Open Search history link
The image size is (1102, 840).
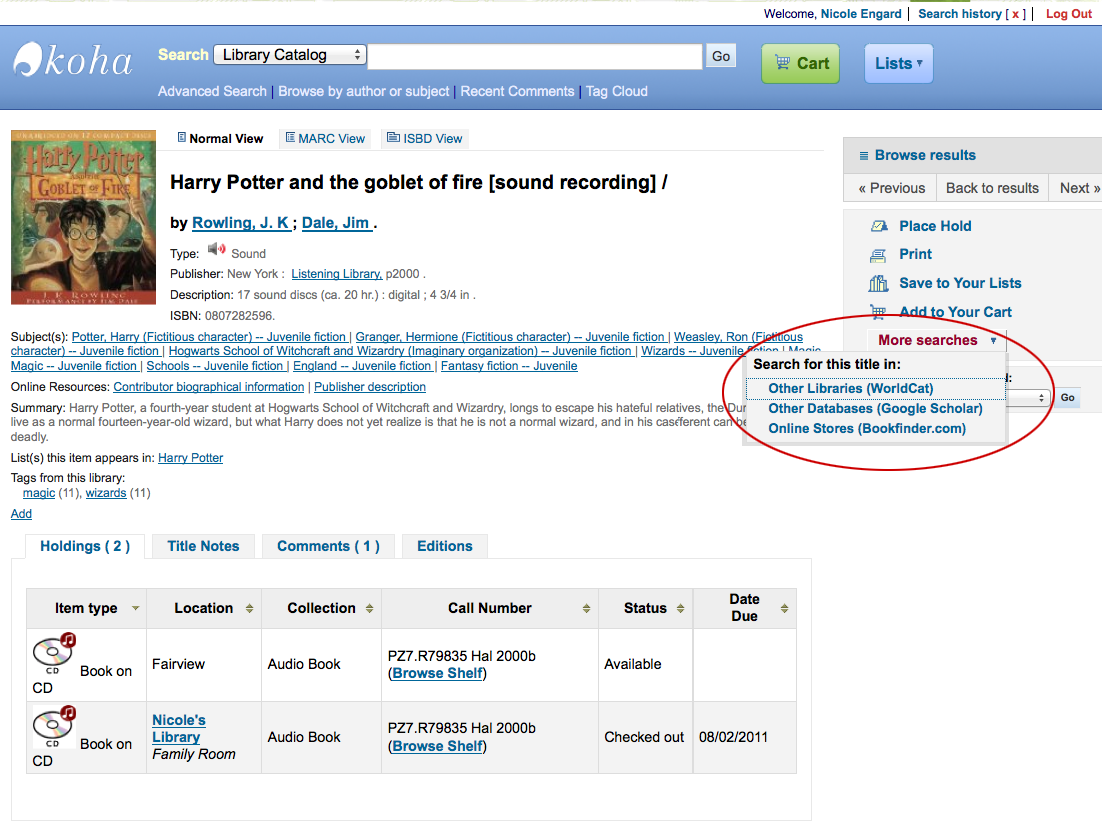[959, 14]
